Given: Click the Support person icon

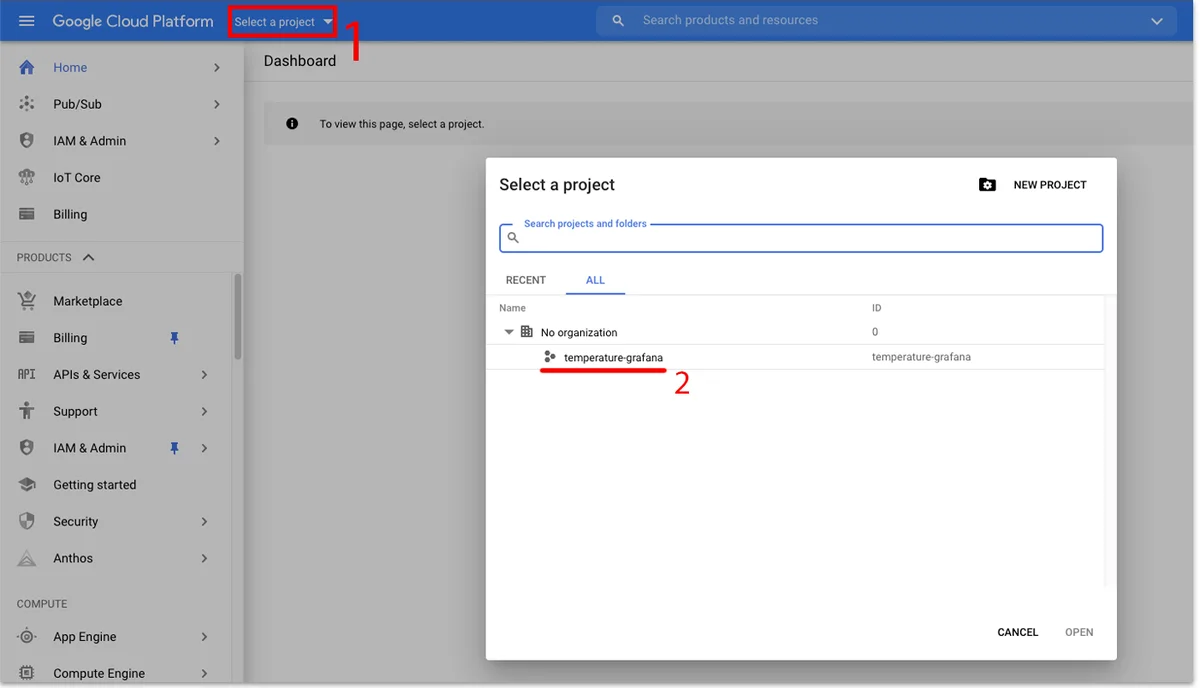Looking at the screenshot, I should pyautogui.click(x=27, y=411).
